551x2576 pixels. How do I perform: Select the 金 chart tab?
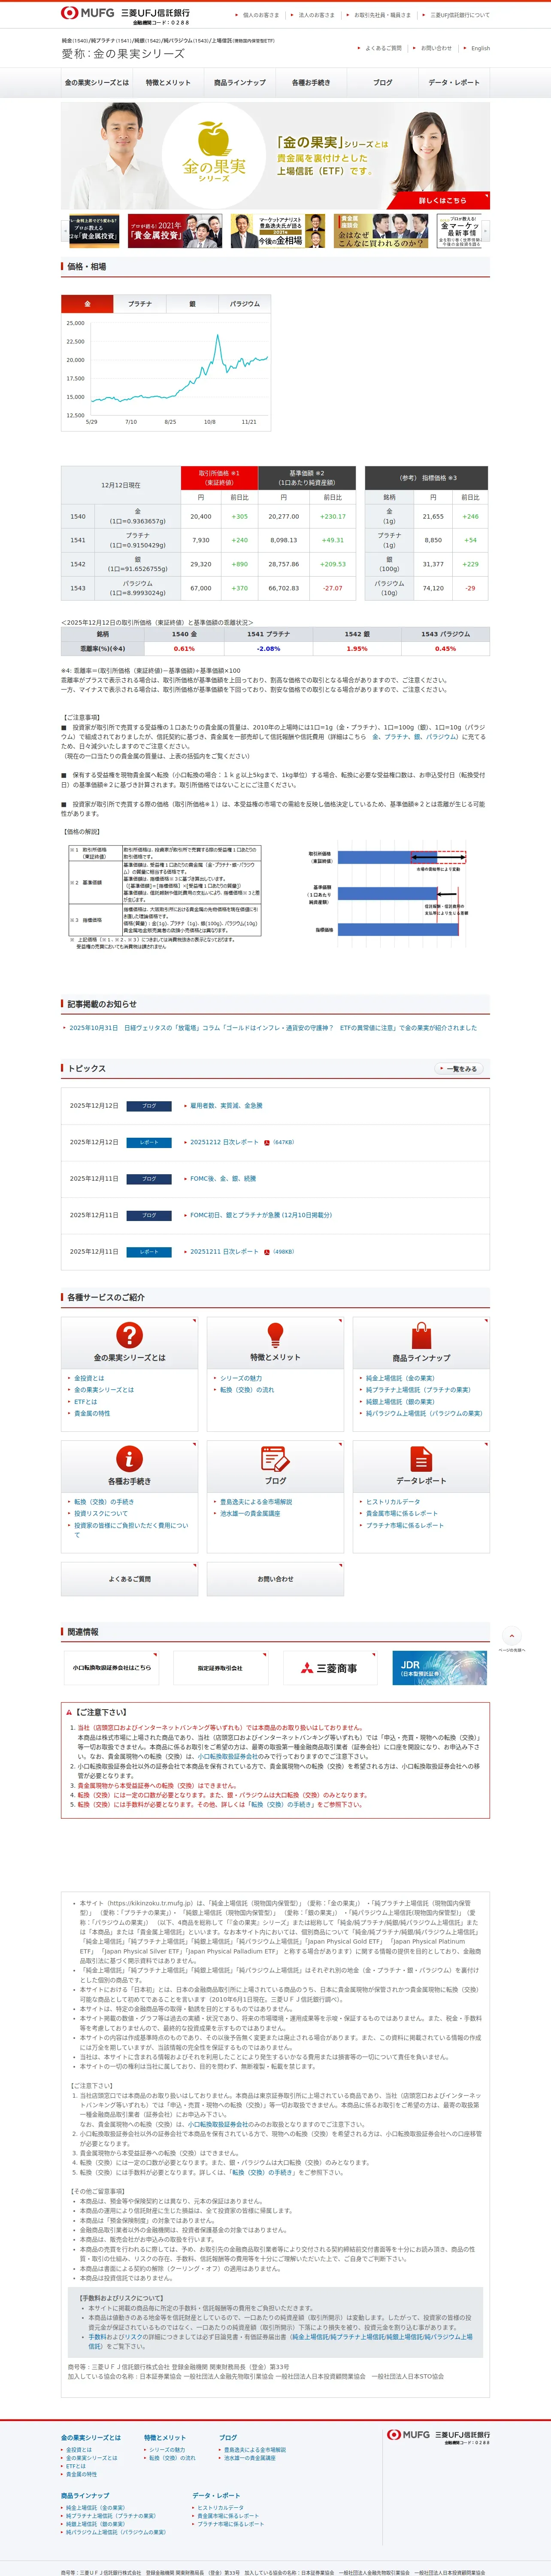(x=87, y=304)
